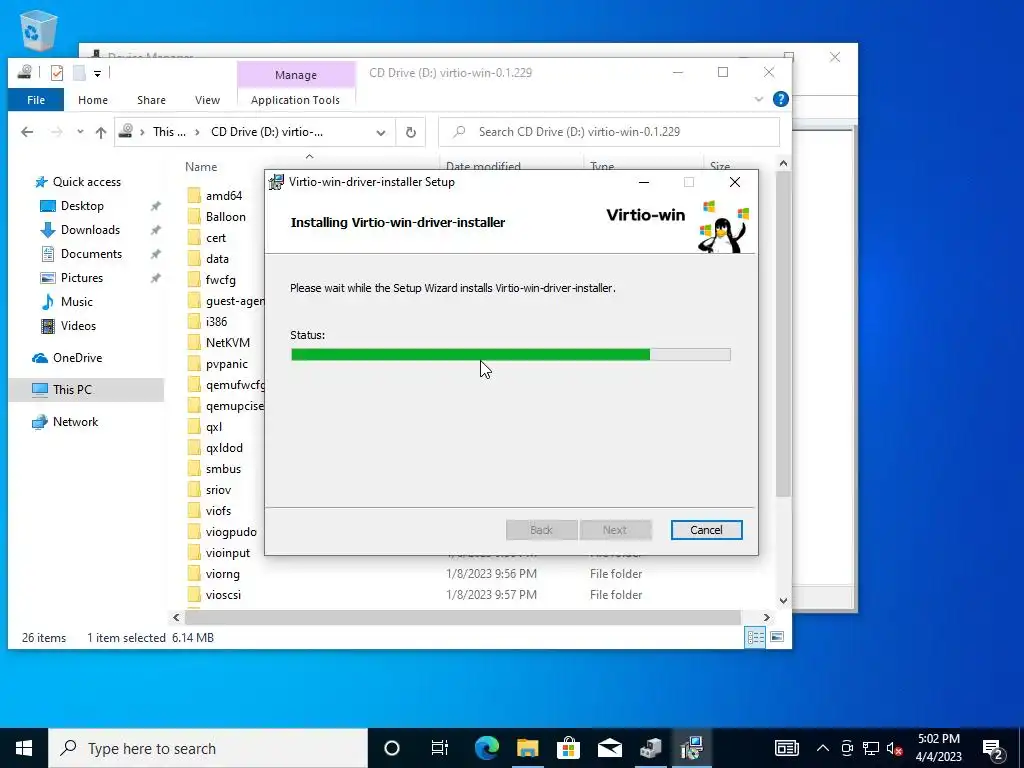
Task: Click the Virtio-win installer title bar icon
Action: point(276,182)
